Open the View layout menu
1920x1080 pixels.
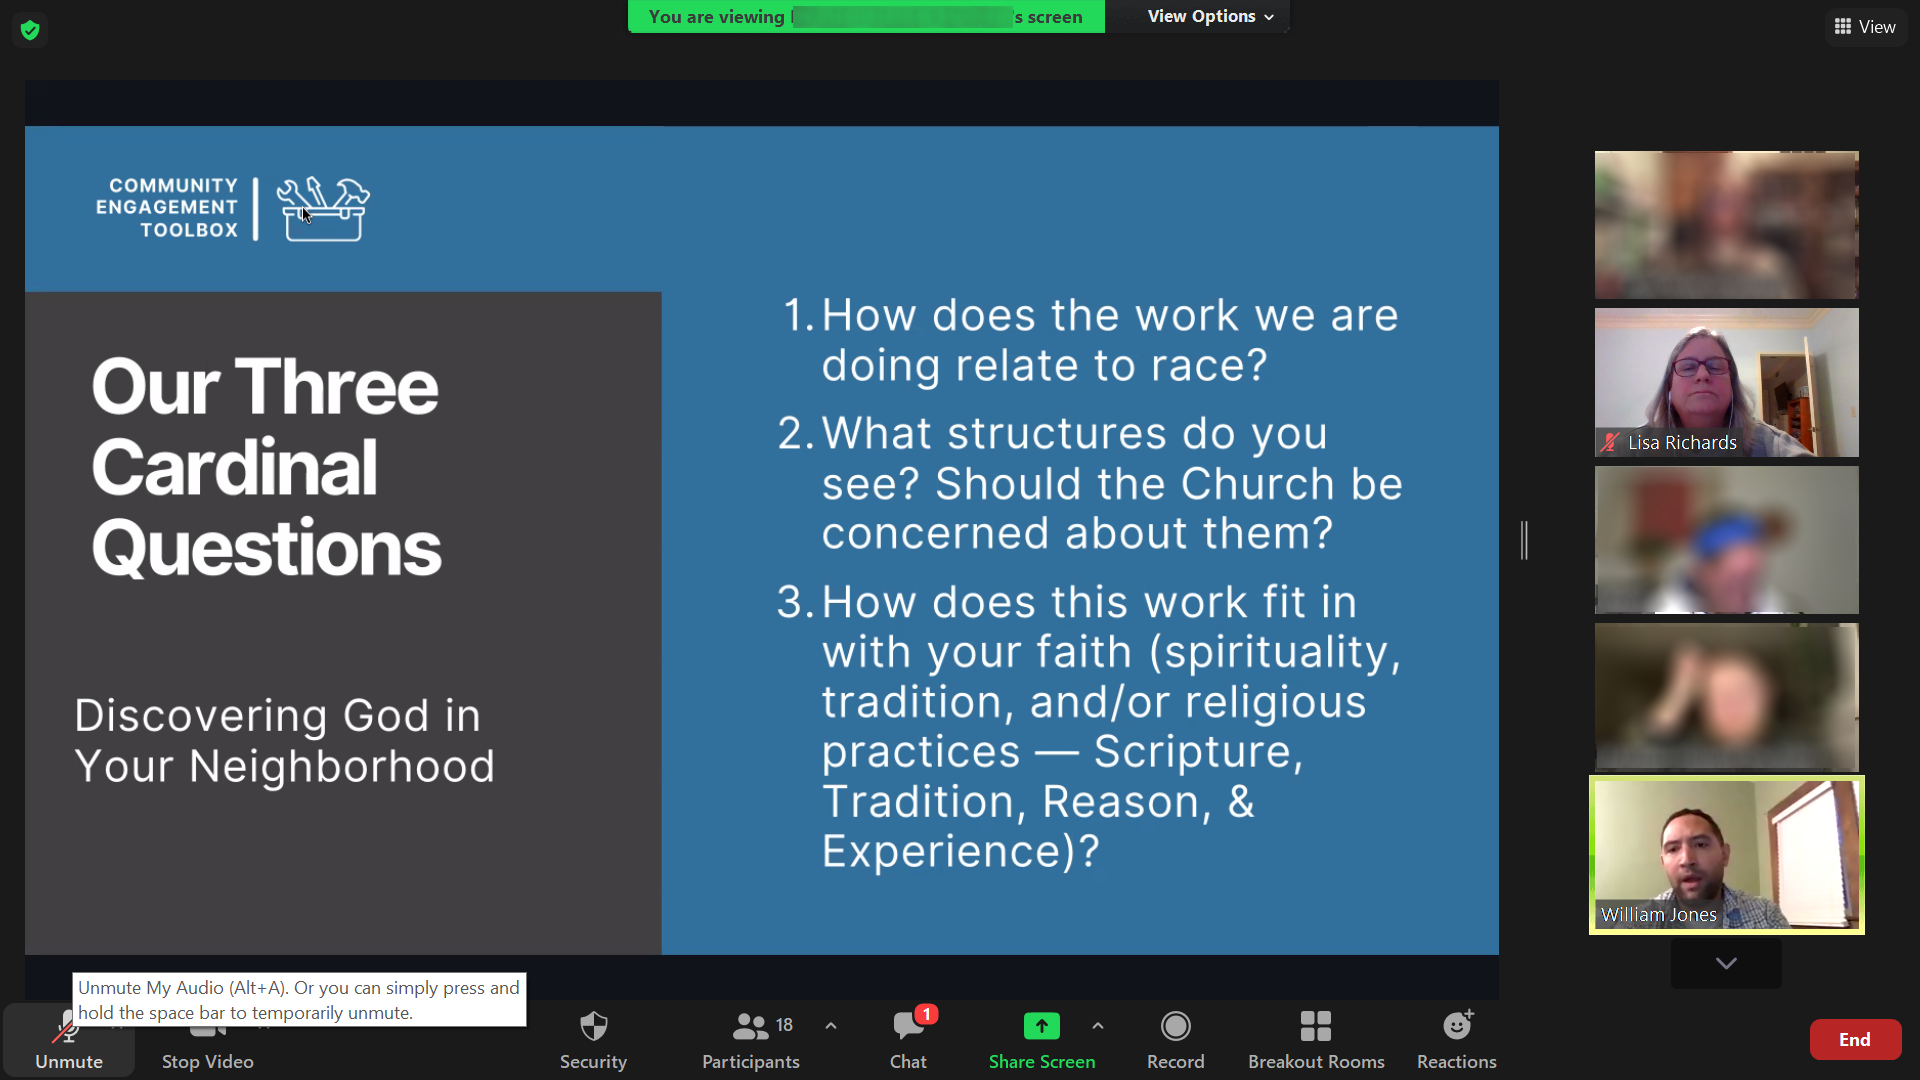[x=1865, y=27]
